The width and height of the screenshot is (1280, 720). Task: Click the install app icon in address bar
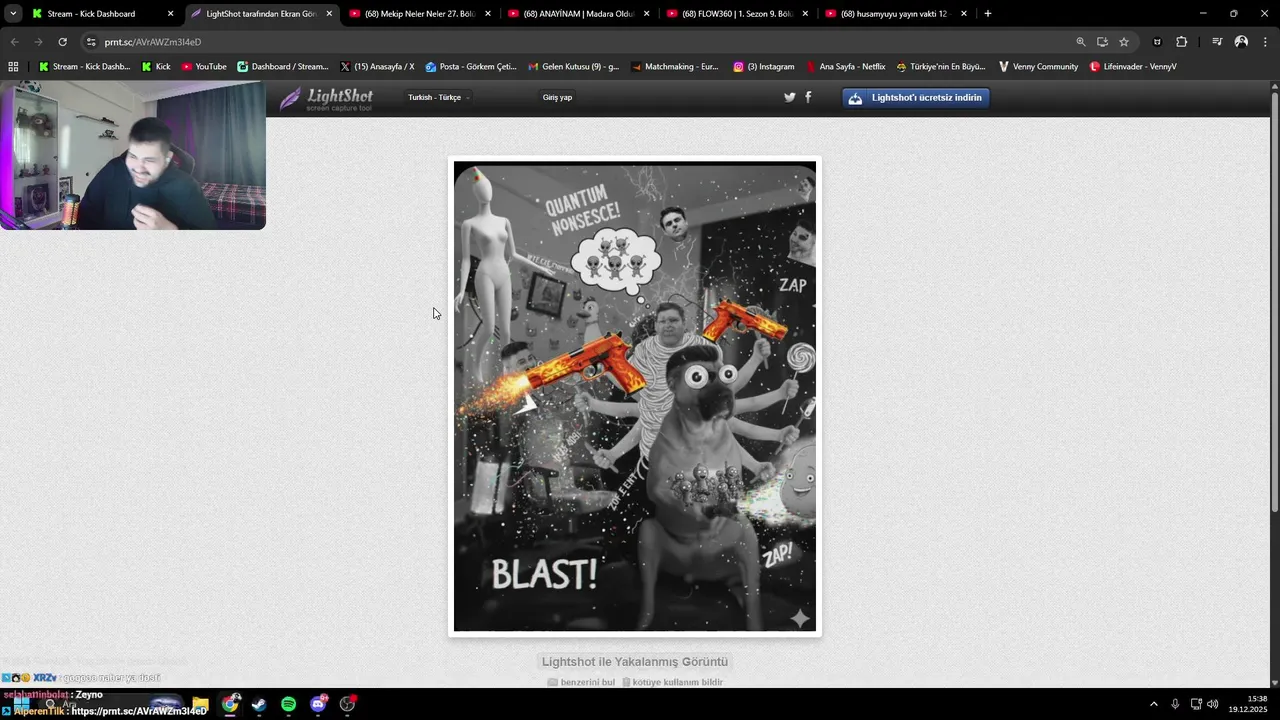click(x=1102, y=42)
